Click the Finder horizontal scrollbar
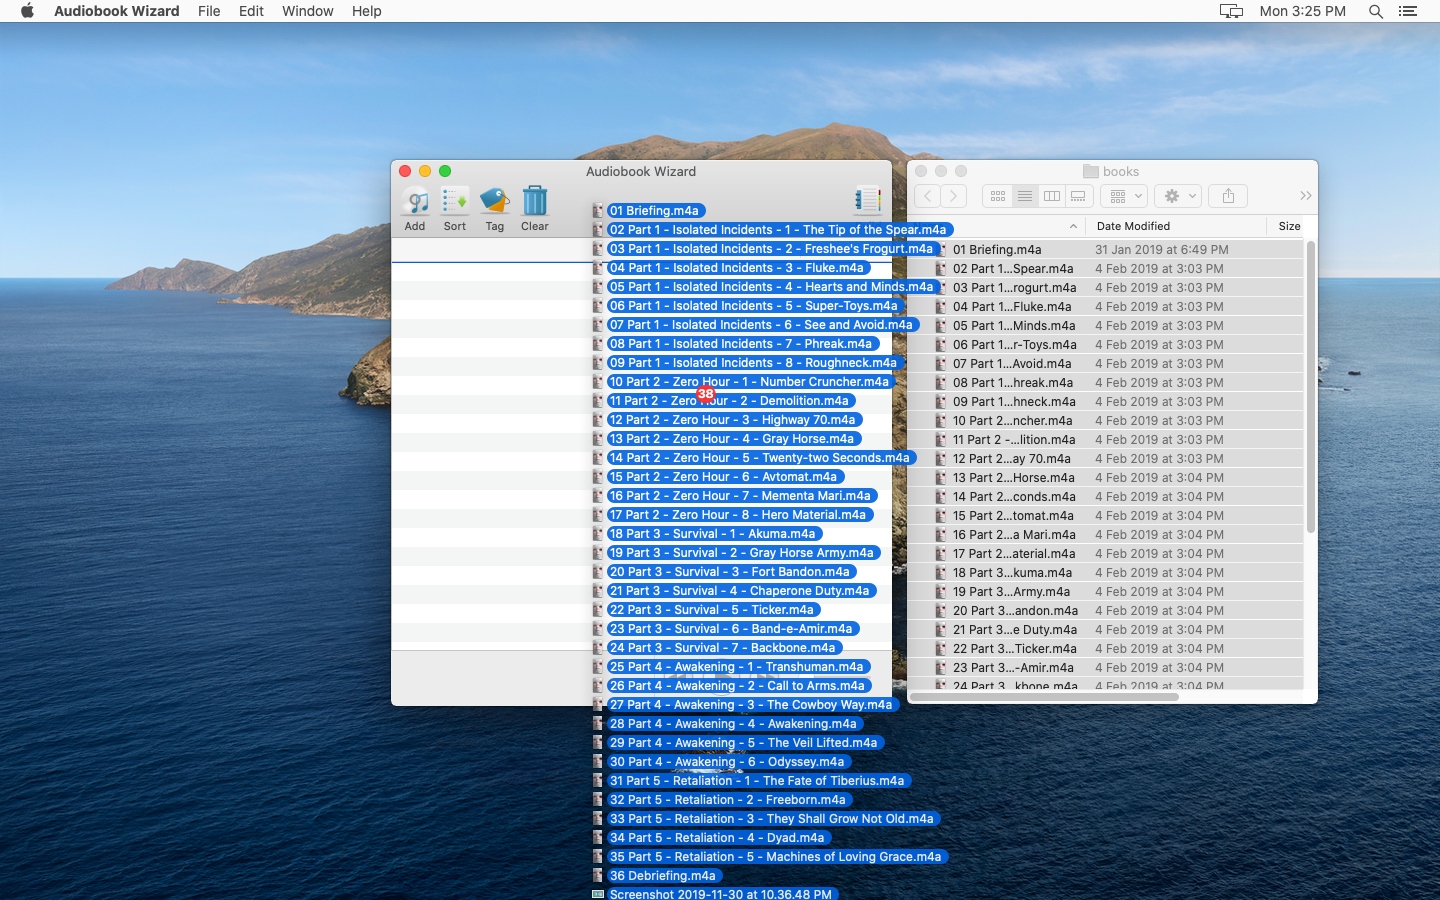1440x900 pixels. tap(1045, 697)
